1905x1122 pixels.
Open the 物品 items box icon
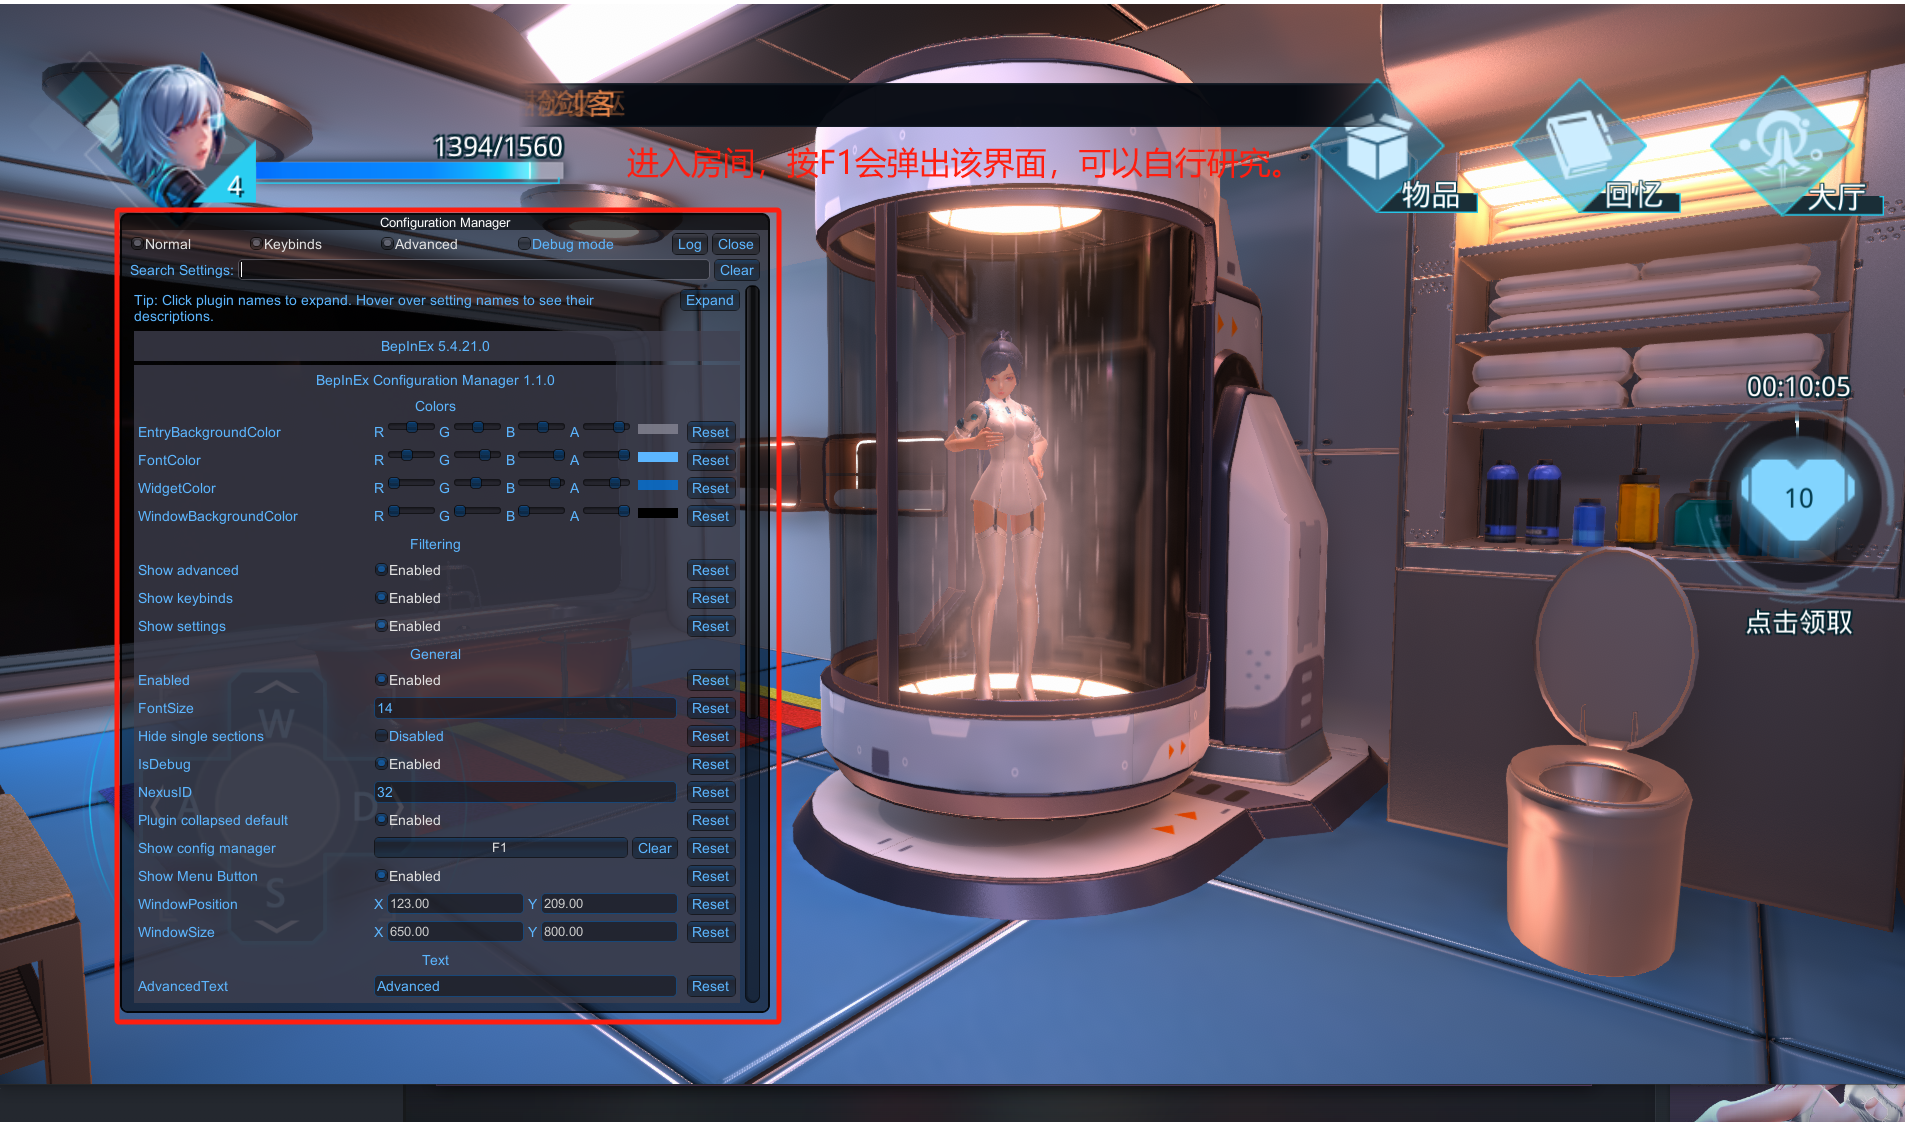(x=1379, y=150)
